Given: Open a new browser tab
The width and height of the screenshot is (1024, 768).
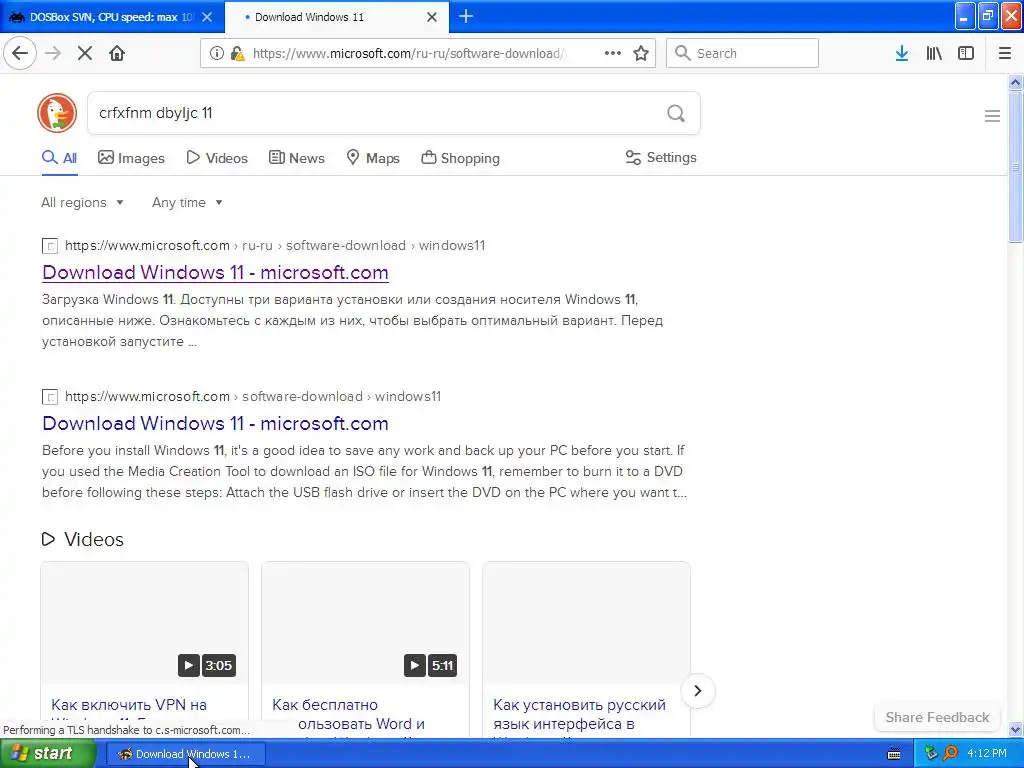Looking at the screenshot, I should pyautogui.click(x=466, y=16).
